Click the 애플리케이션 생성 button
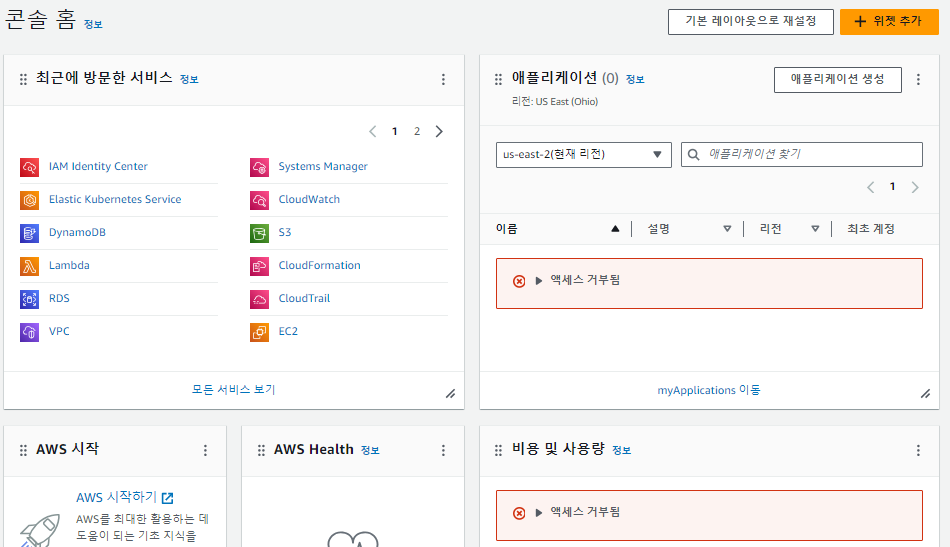 (x=837, y=79)
